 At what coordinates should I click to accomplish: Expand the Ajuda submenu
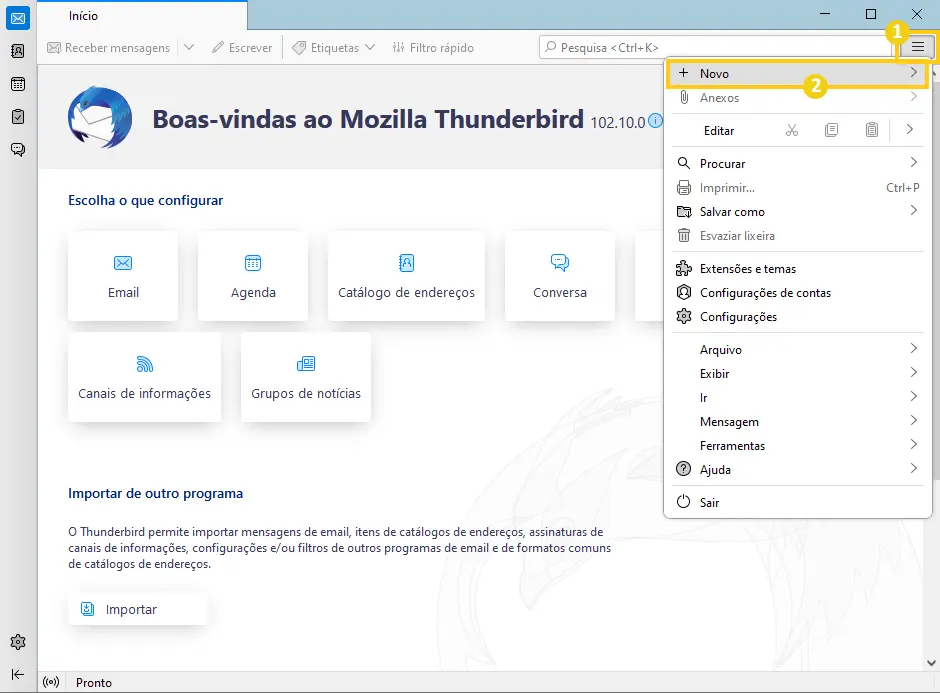[797, 469]
